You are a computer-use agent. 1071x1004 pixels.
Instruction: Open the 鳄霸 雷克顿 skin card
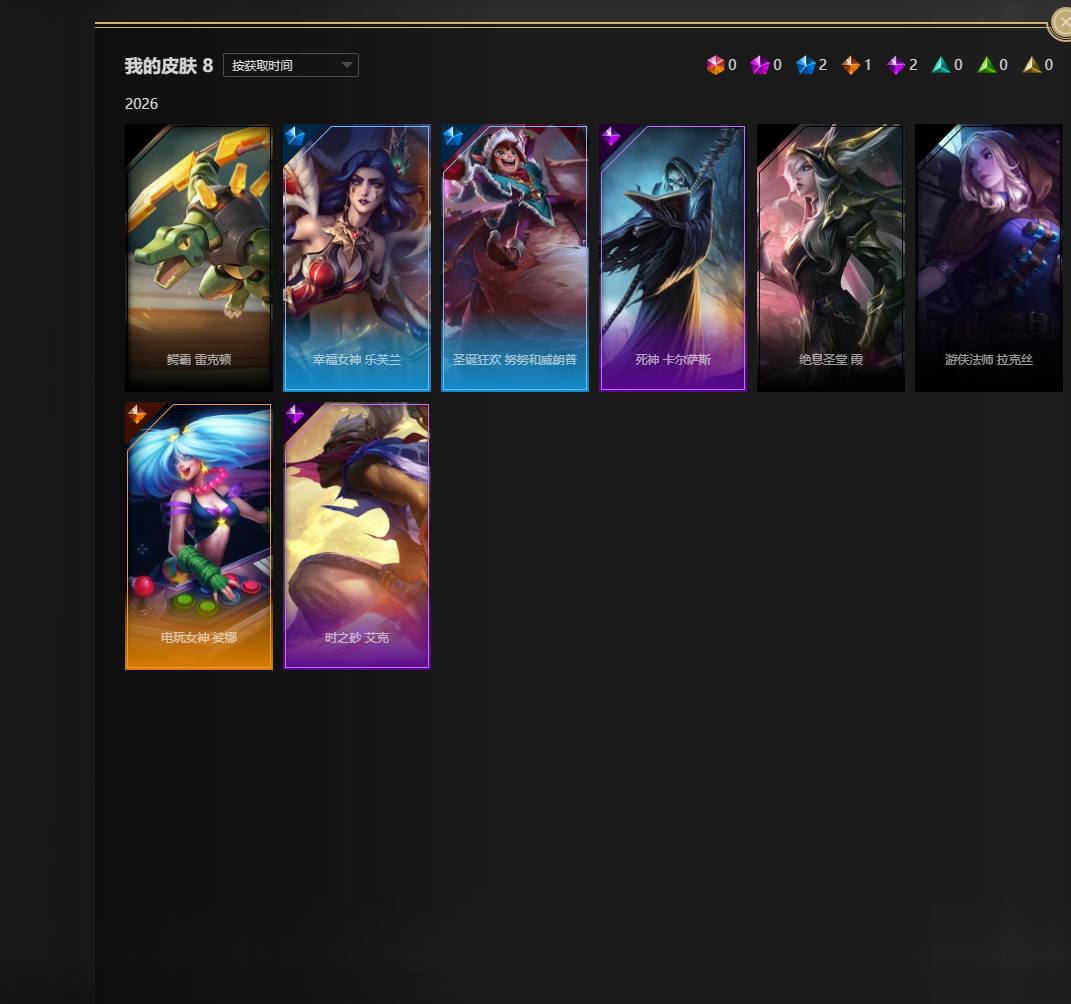tap(199, 257)
